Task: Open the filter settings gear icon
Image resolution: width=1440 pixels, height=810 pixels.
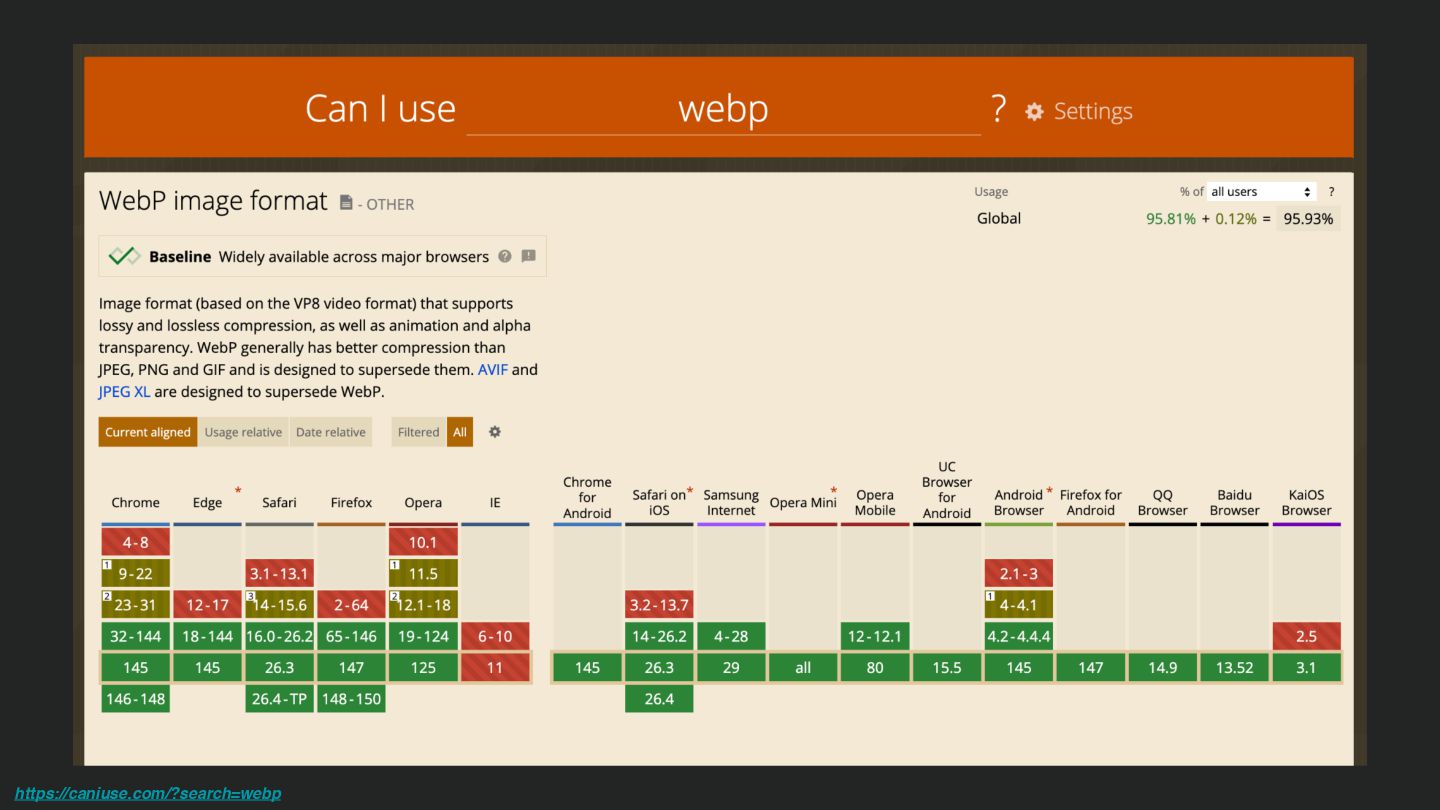Action: coord(494,432)
